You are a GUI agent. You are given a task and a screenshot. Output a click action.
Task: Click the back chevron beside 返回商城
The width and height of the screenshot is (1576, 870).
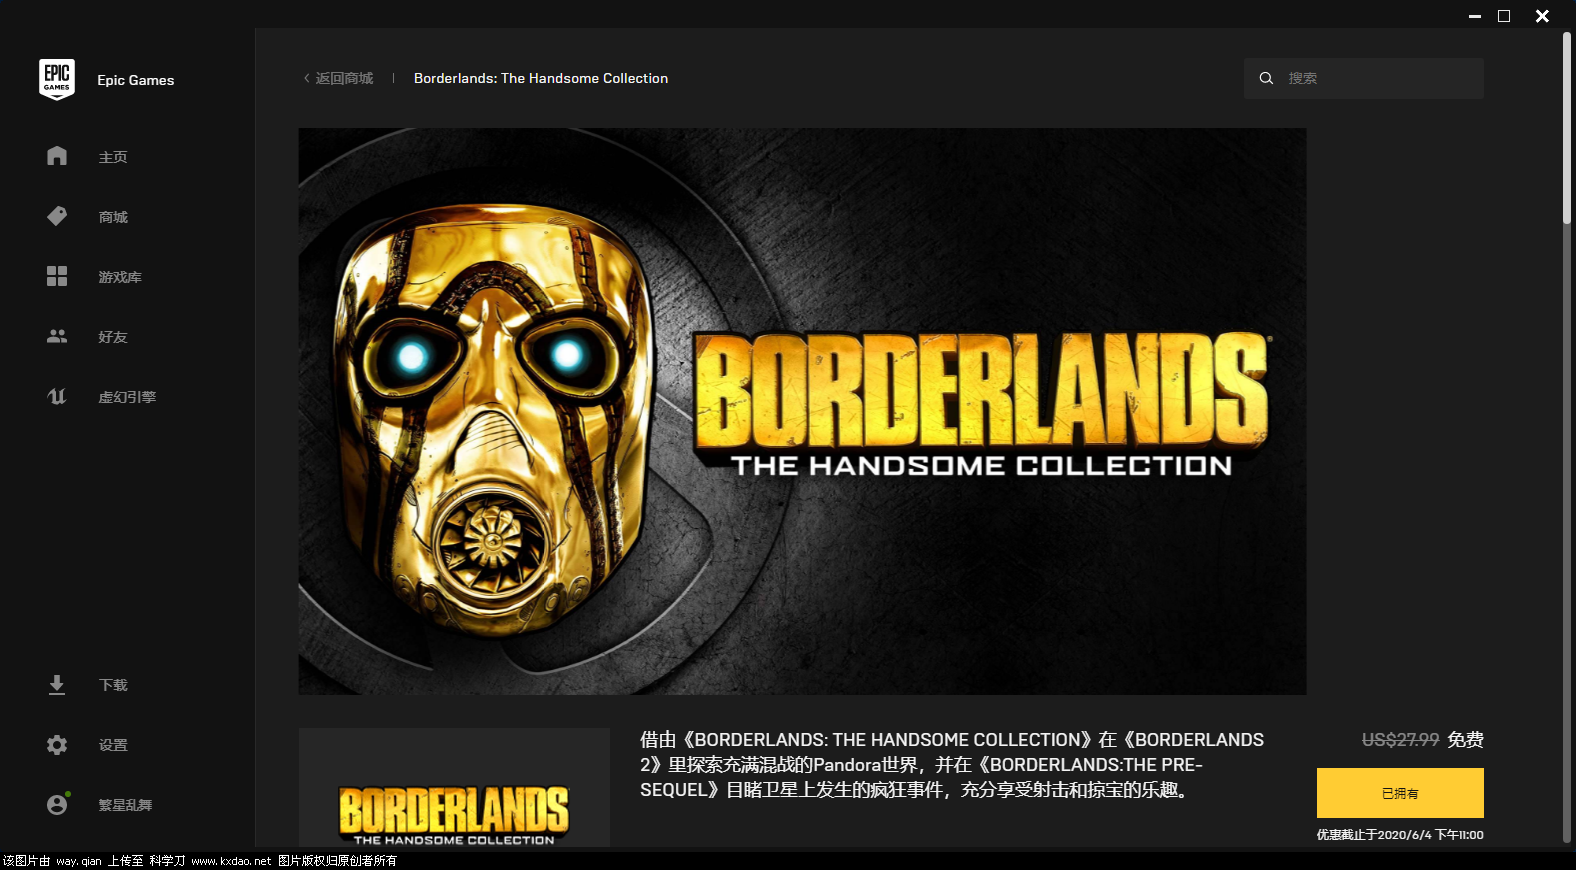point(307,78)
